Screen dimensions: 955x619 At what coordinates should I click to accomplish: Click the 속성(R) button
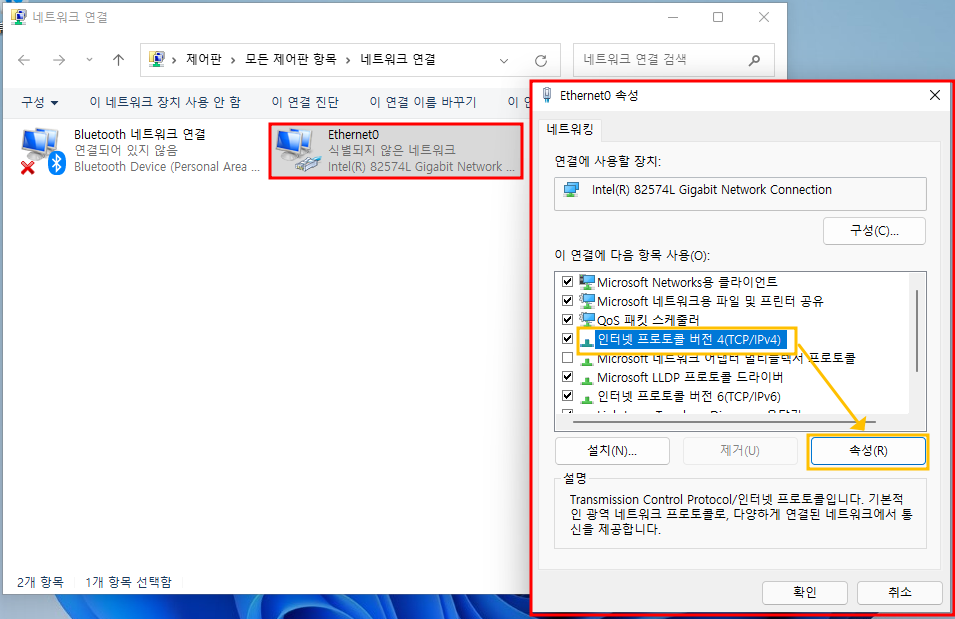click(x=868, y=451)
